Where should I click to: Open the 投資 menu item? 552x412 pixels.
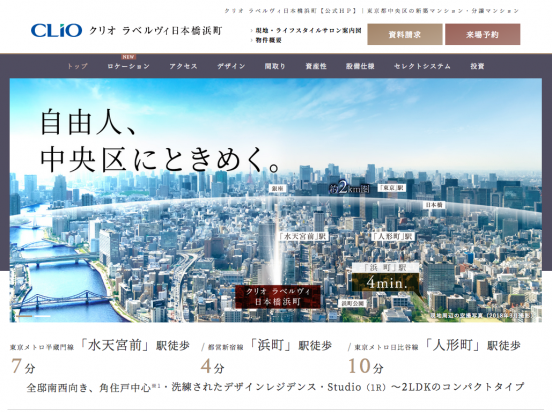477,66
